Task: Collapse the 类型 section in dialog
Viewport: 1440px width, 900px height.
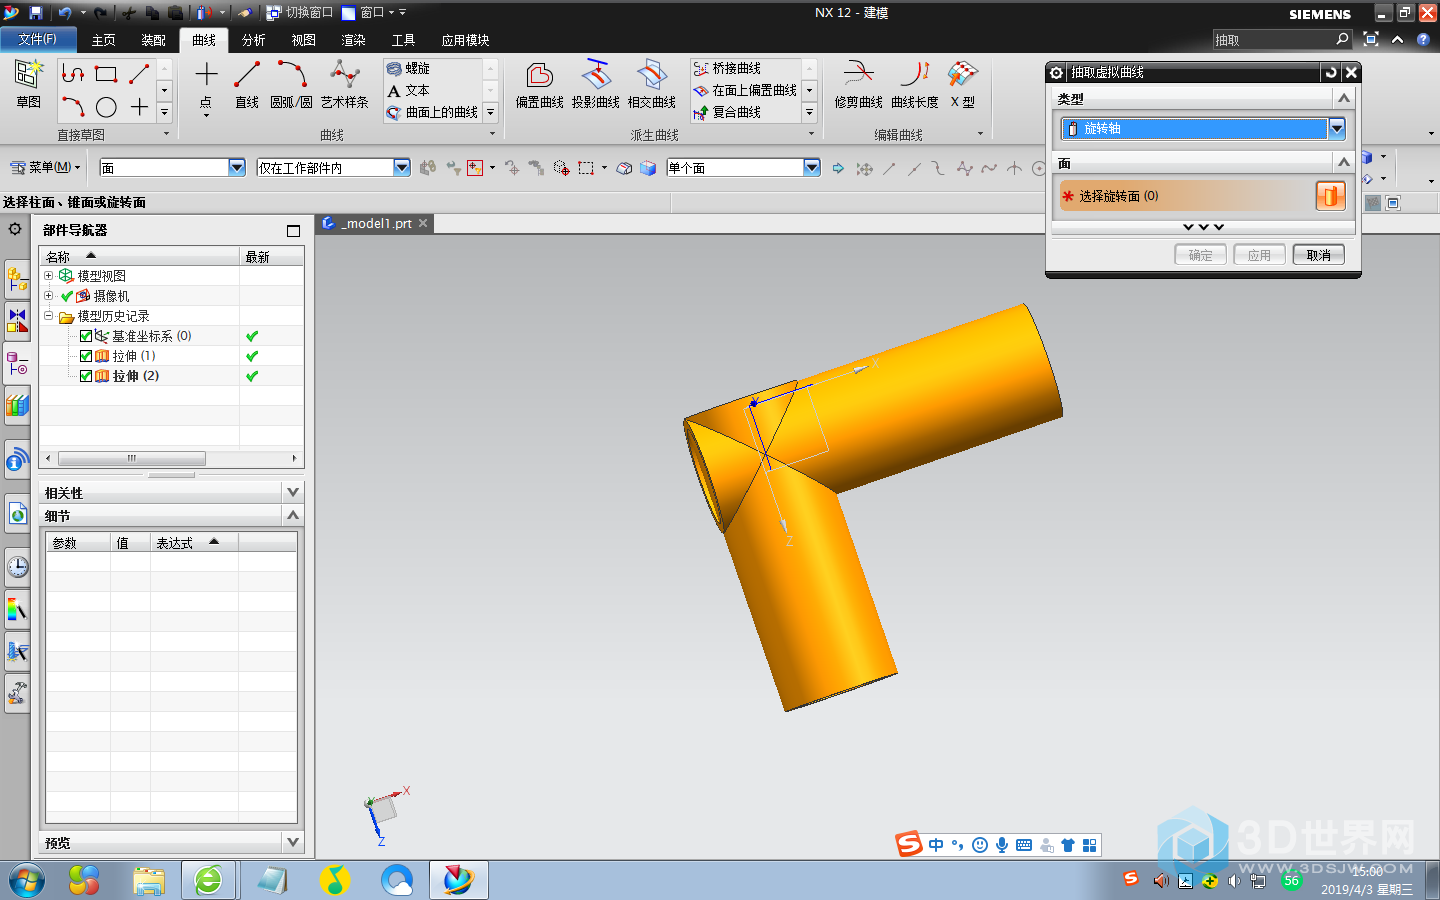Action: point(1344,98)
